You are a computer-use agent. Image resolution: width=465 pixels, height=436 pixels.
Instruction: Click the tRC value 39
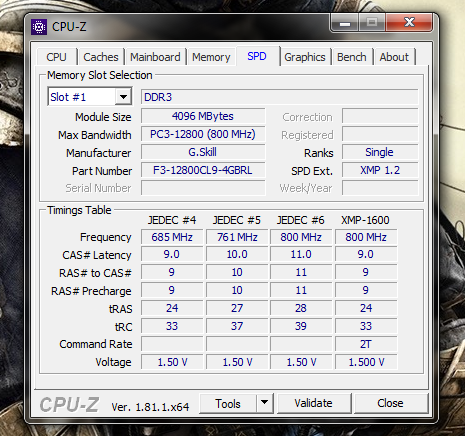point(301,326)
